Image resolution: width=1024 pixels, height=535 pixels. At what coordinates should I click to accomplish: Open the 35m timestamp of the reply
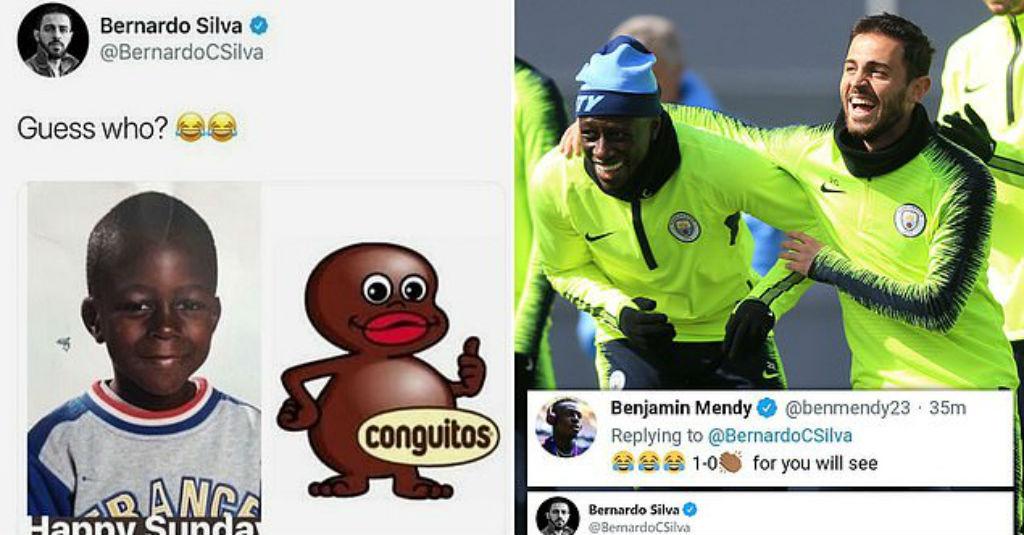click(947, 408)
